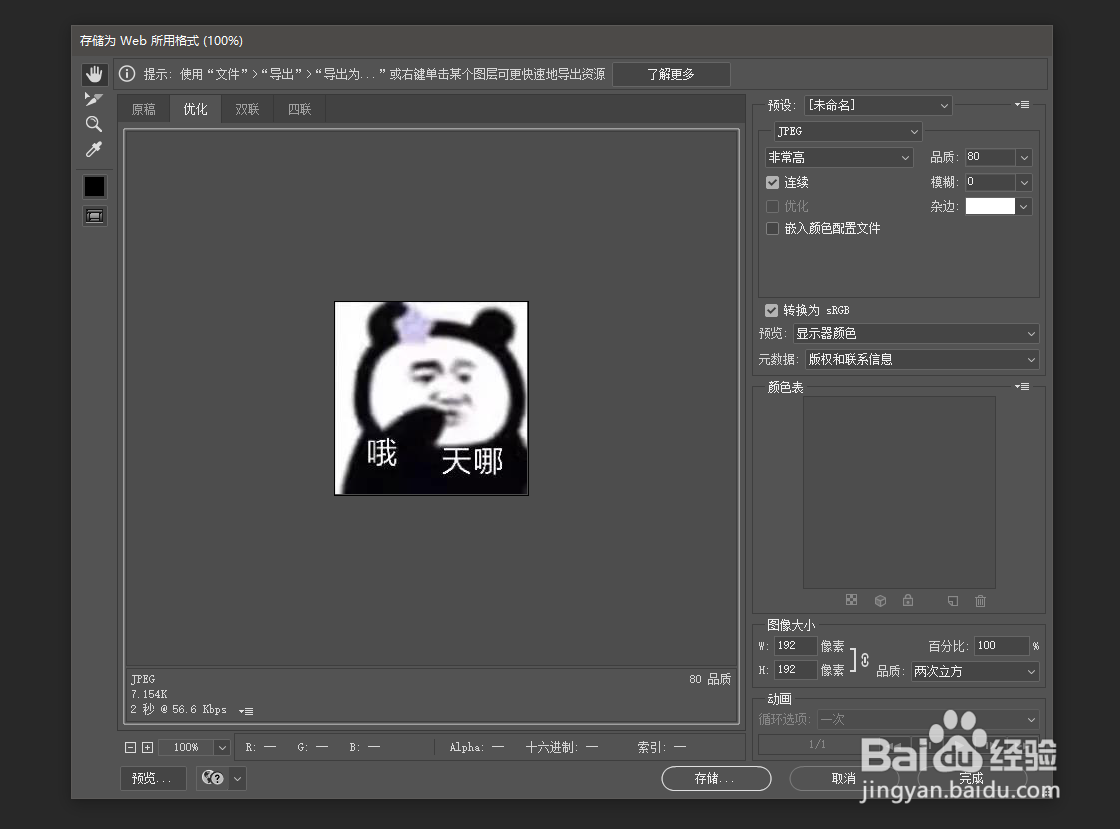1120x829 pixels.
Task: Click the H height 192 field
Action: coord(795,670)
